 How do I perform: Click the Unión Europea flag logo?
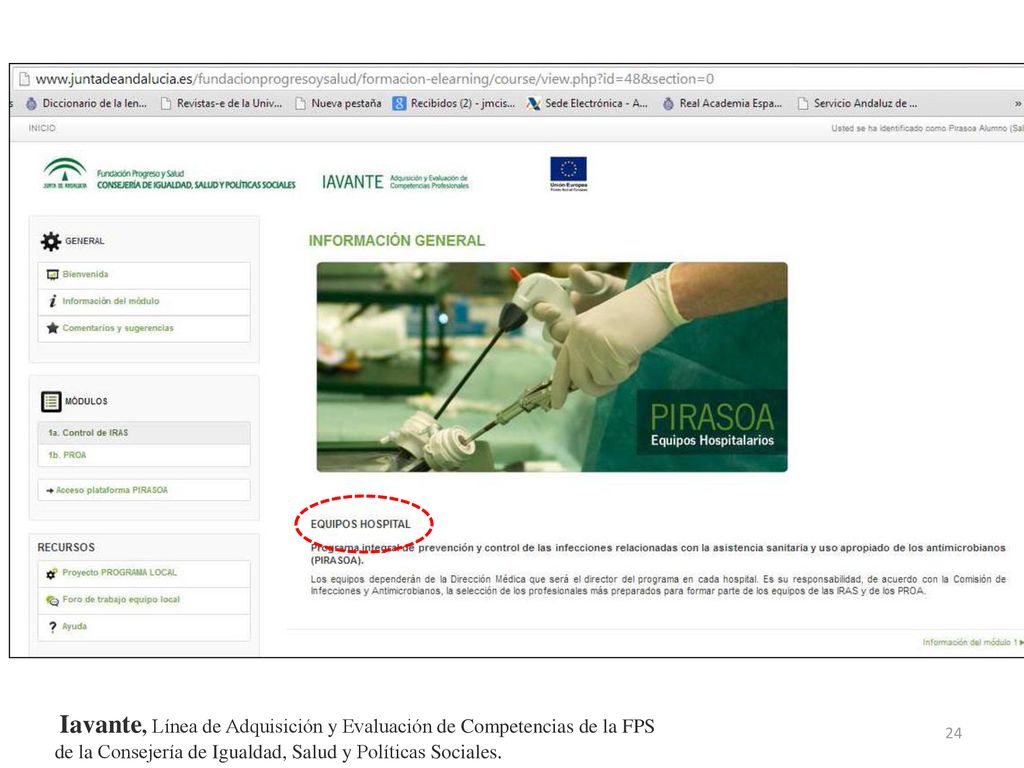[568, 174]
